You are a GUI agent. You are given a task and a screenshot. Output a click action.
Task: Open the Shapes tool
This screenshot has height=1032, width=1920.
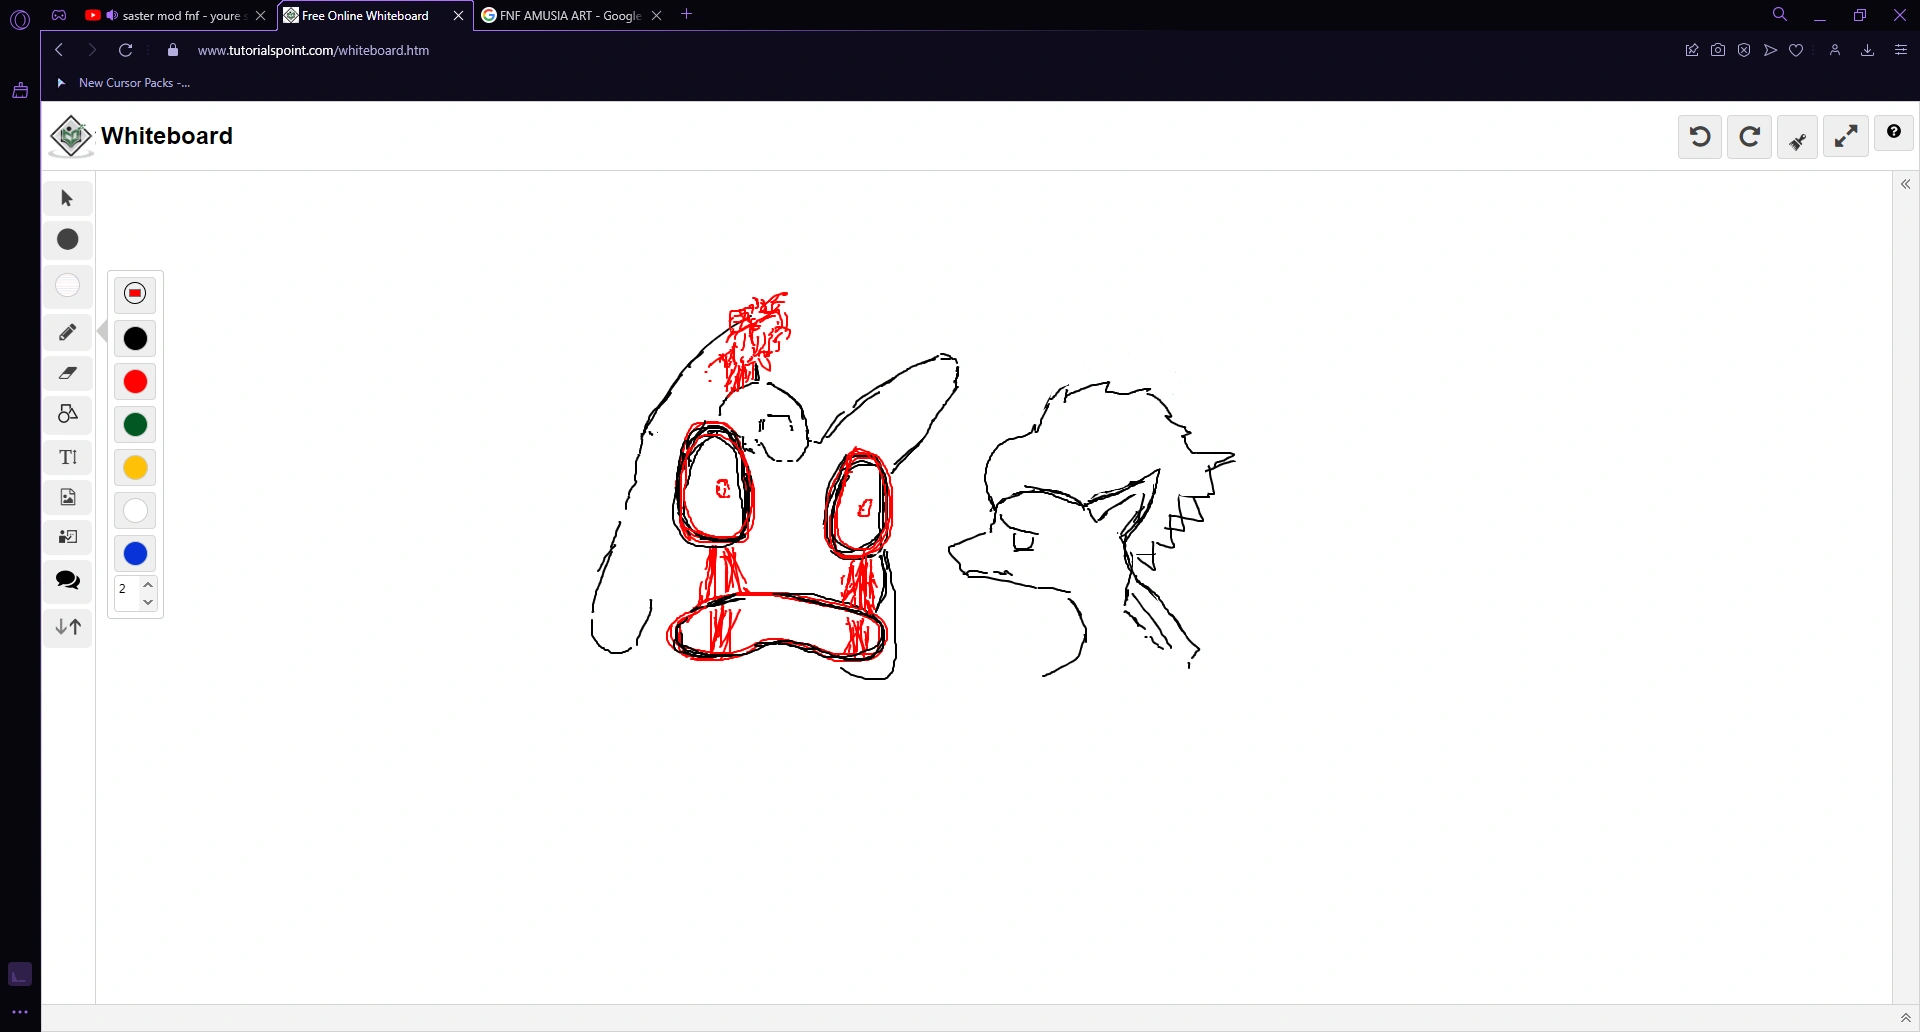(67, 414)
